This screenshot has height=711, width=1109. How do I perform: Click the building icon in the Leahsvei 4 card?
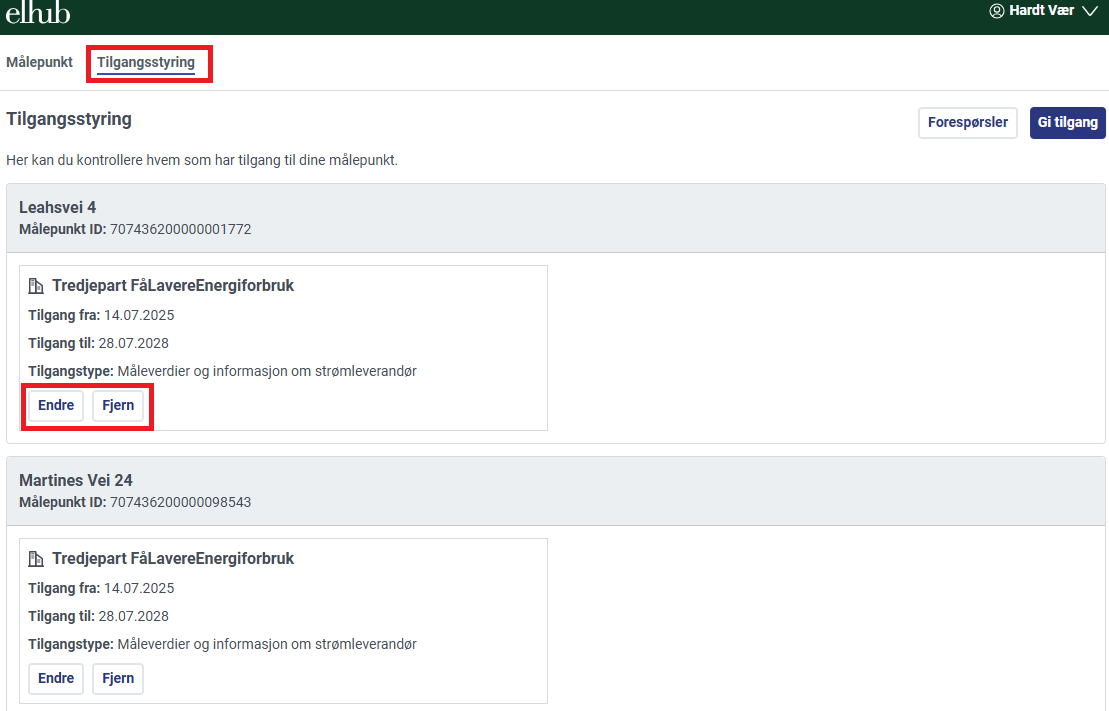[36, 286]
